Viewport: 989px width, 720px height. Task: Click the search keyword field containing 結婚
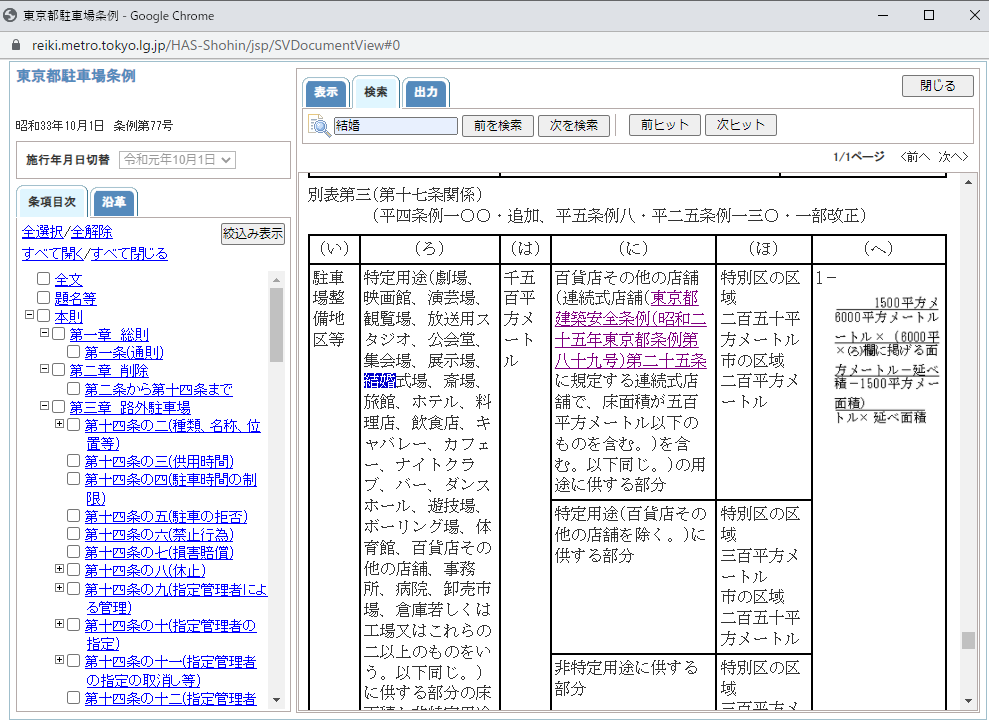tap(395, 125)
